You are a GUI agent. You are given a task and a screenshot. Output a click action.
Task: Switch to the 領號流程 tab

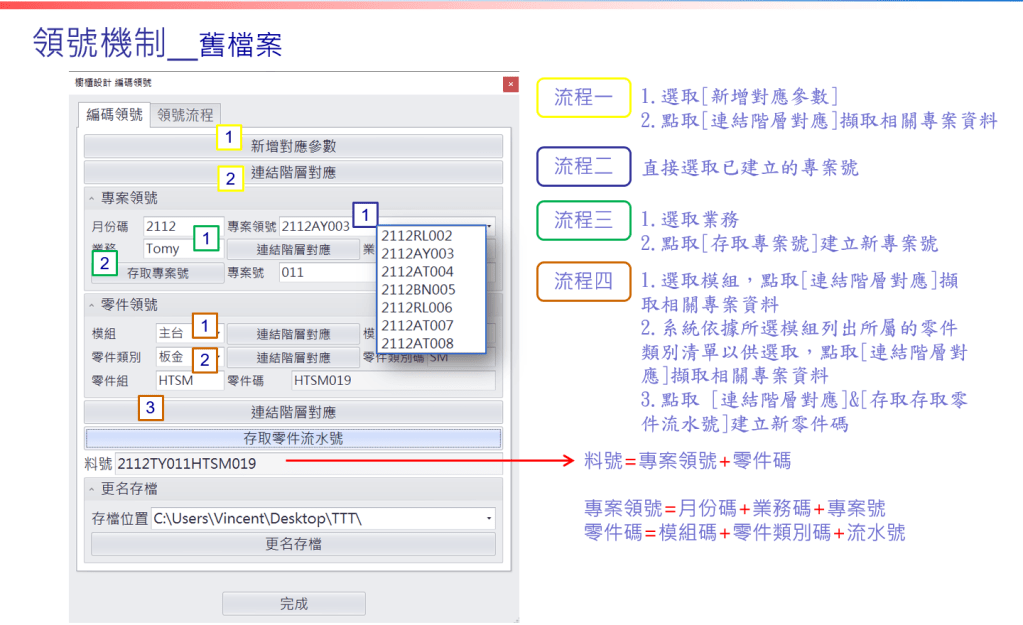tap(186, 115)
